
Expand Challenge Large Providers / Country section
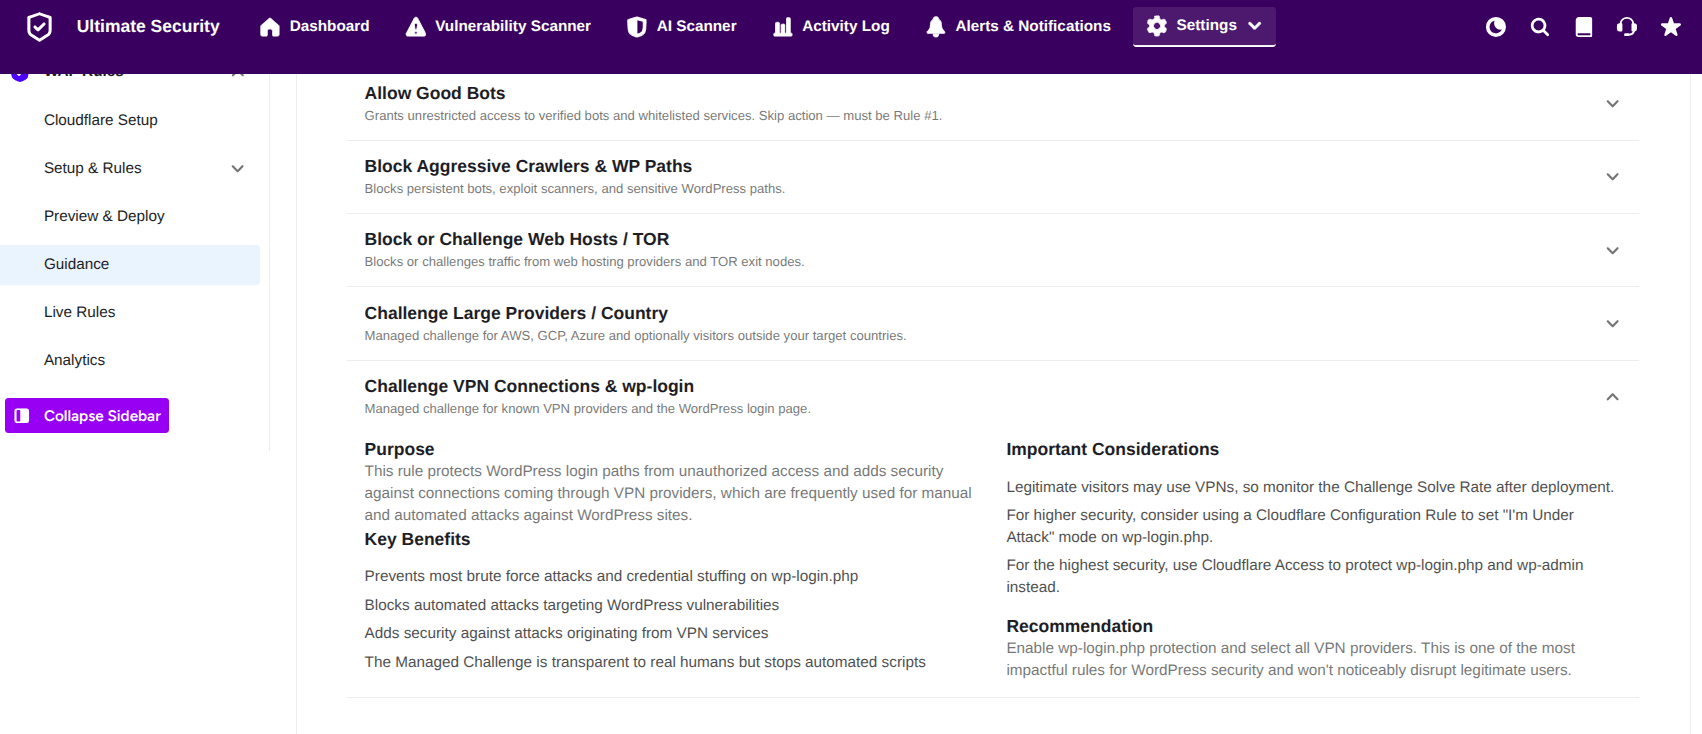pos(1612,324)
